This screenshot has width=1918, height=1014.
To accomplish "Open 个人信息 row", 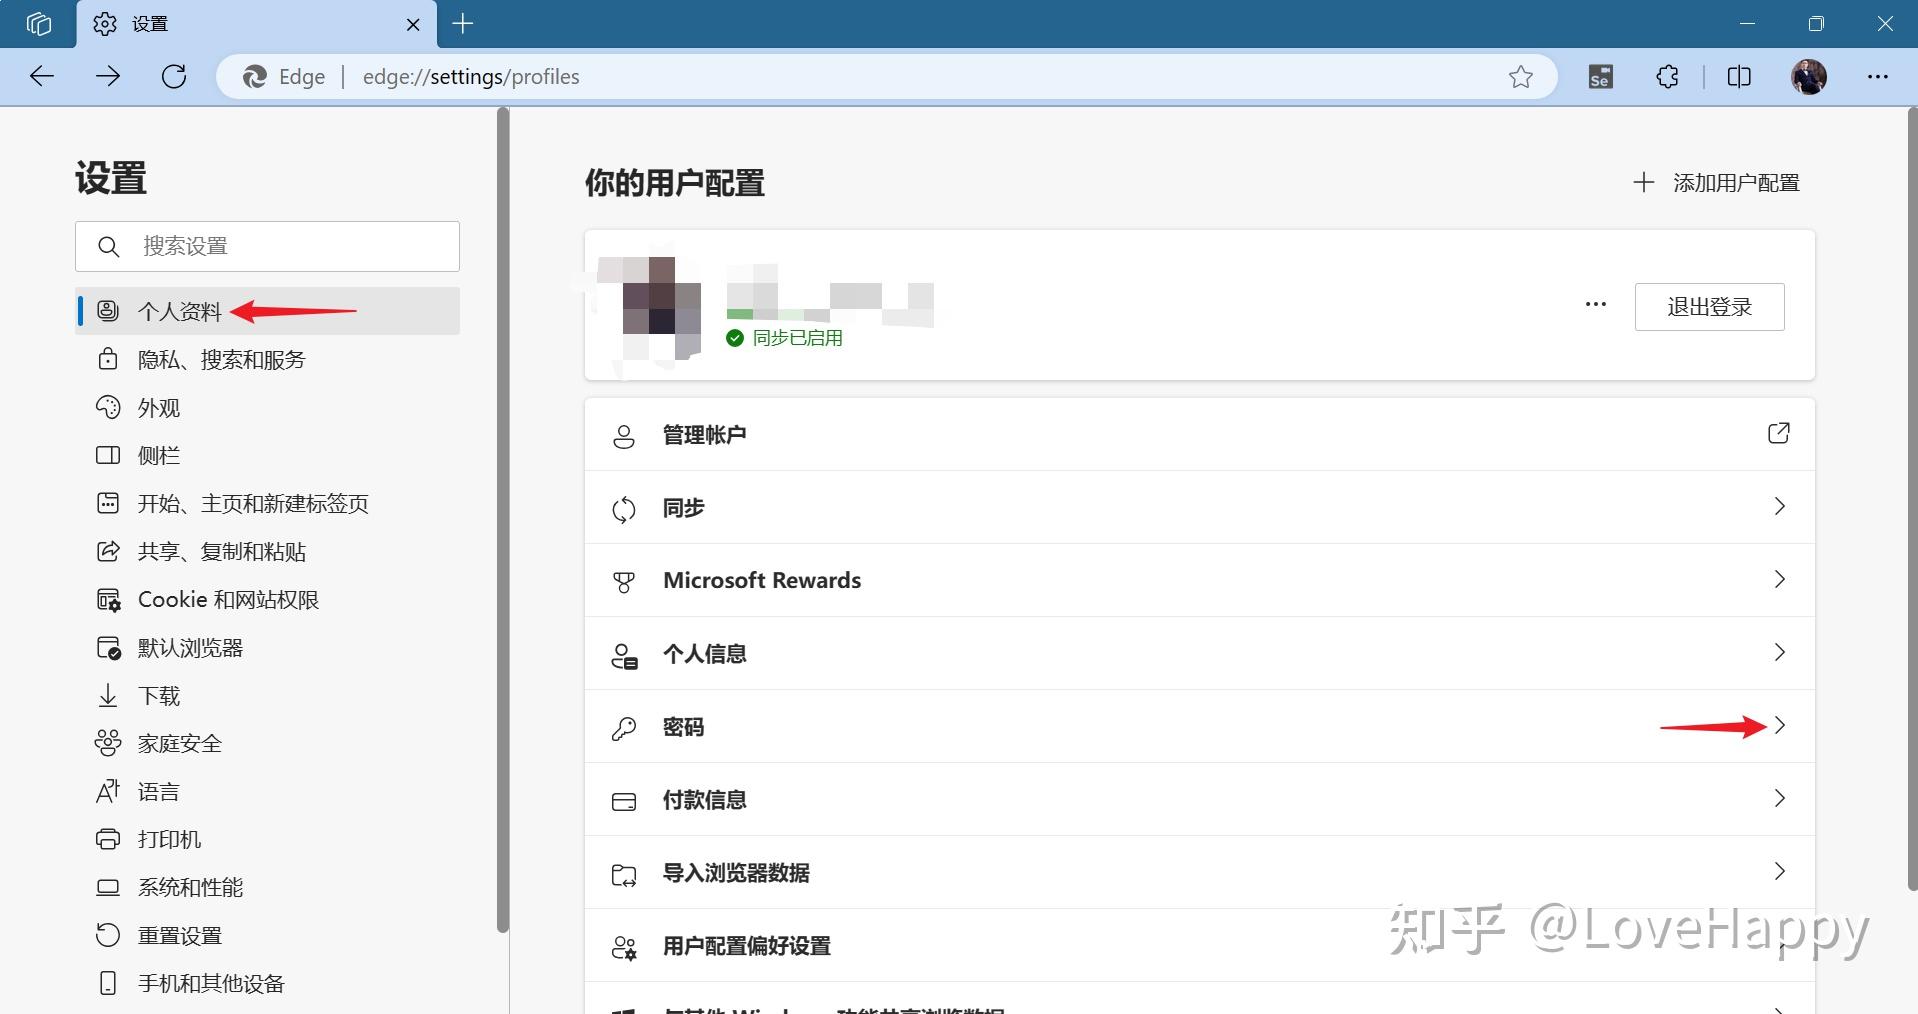I will click(1199, 654).
